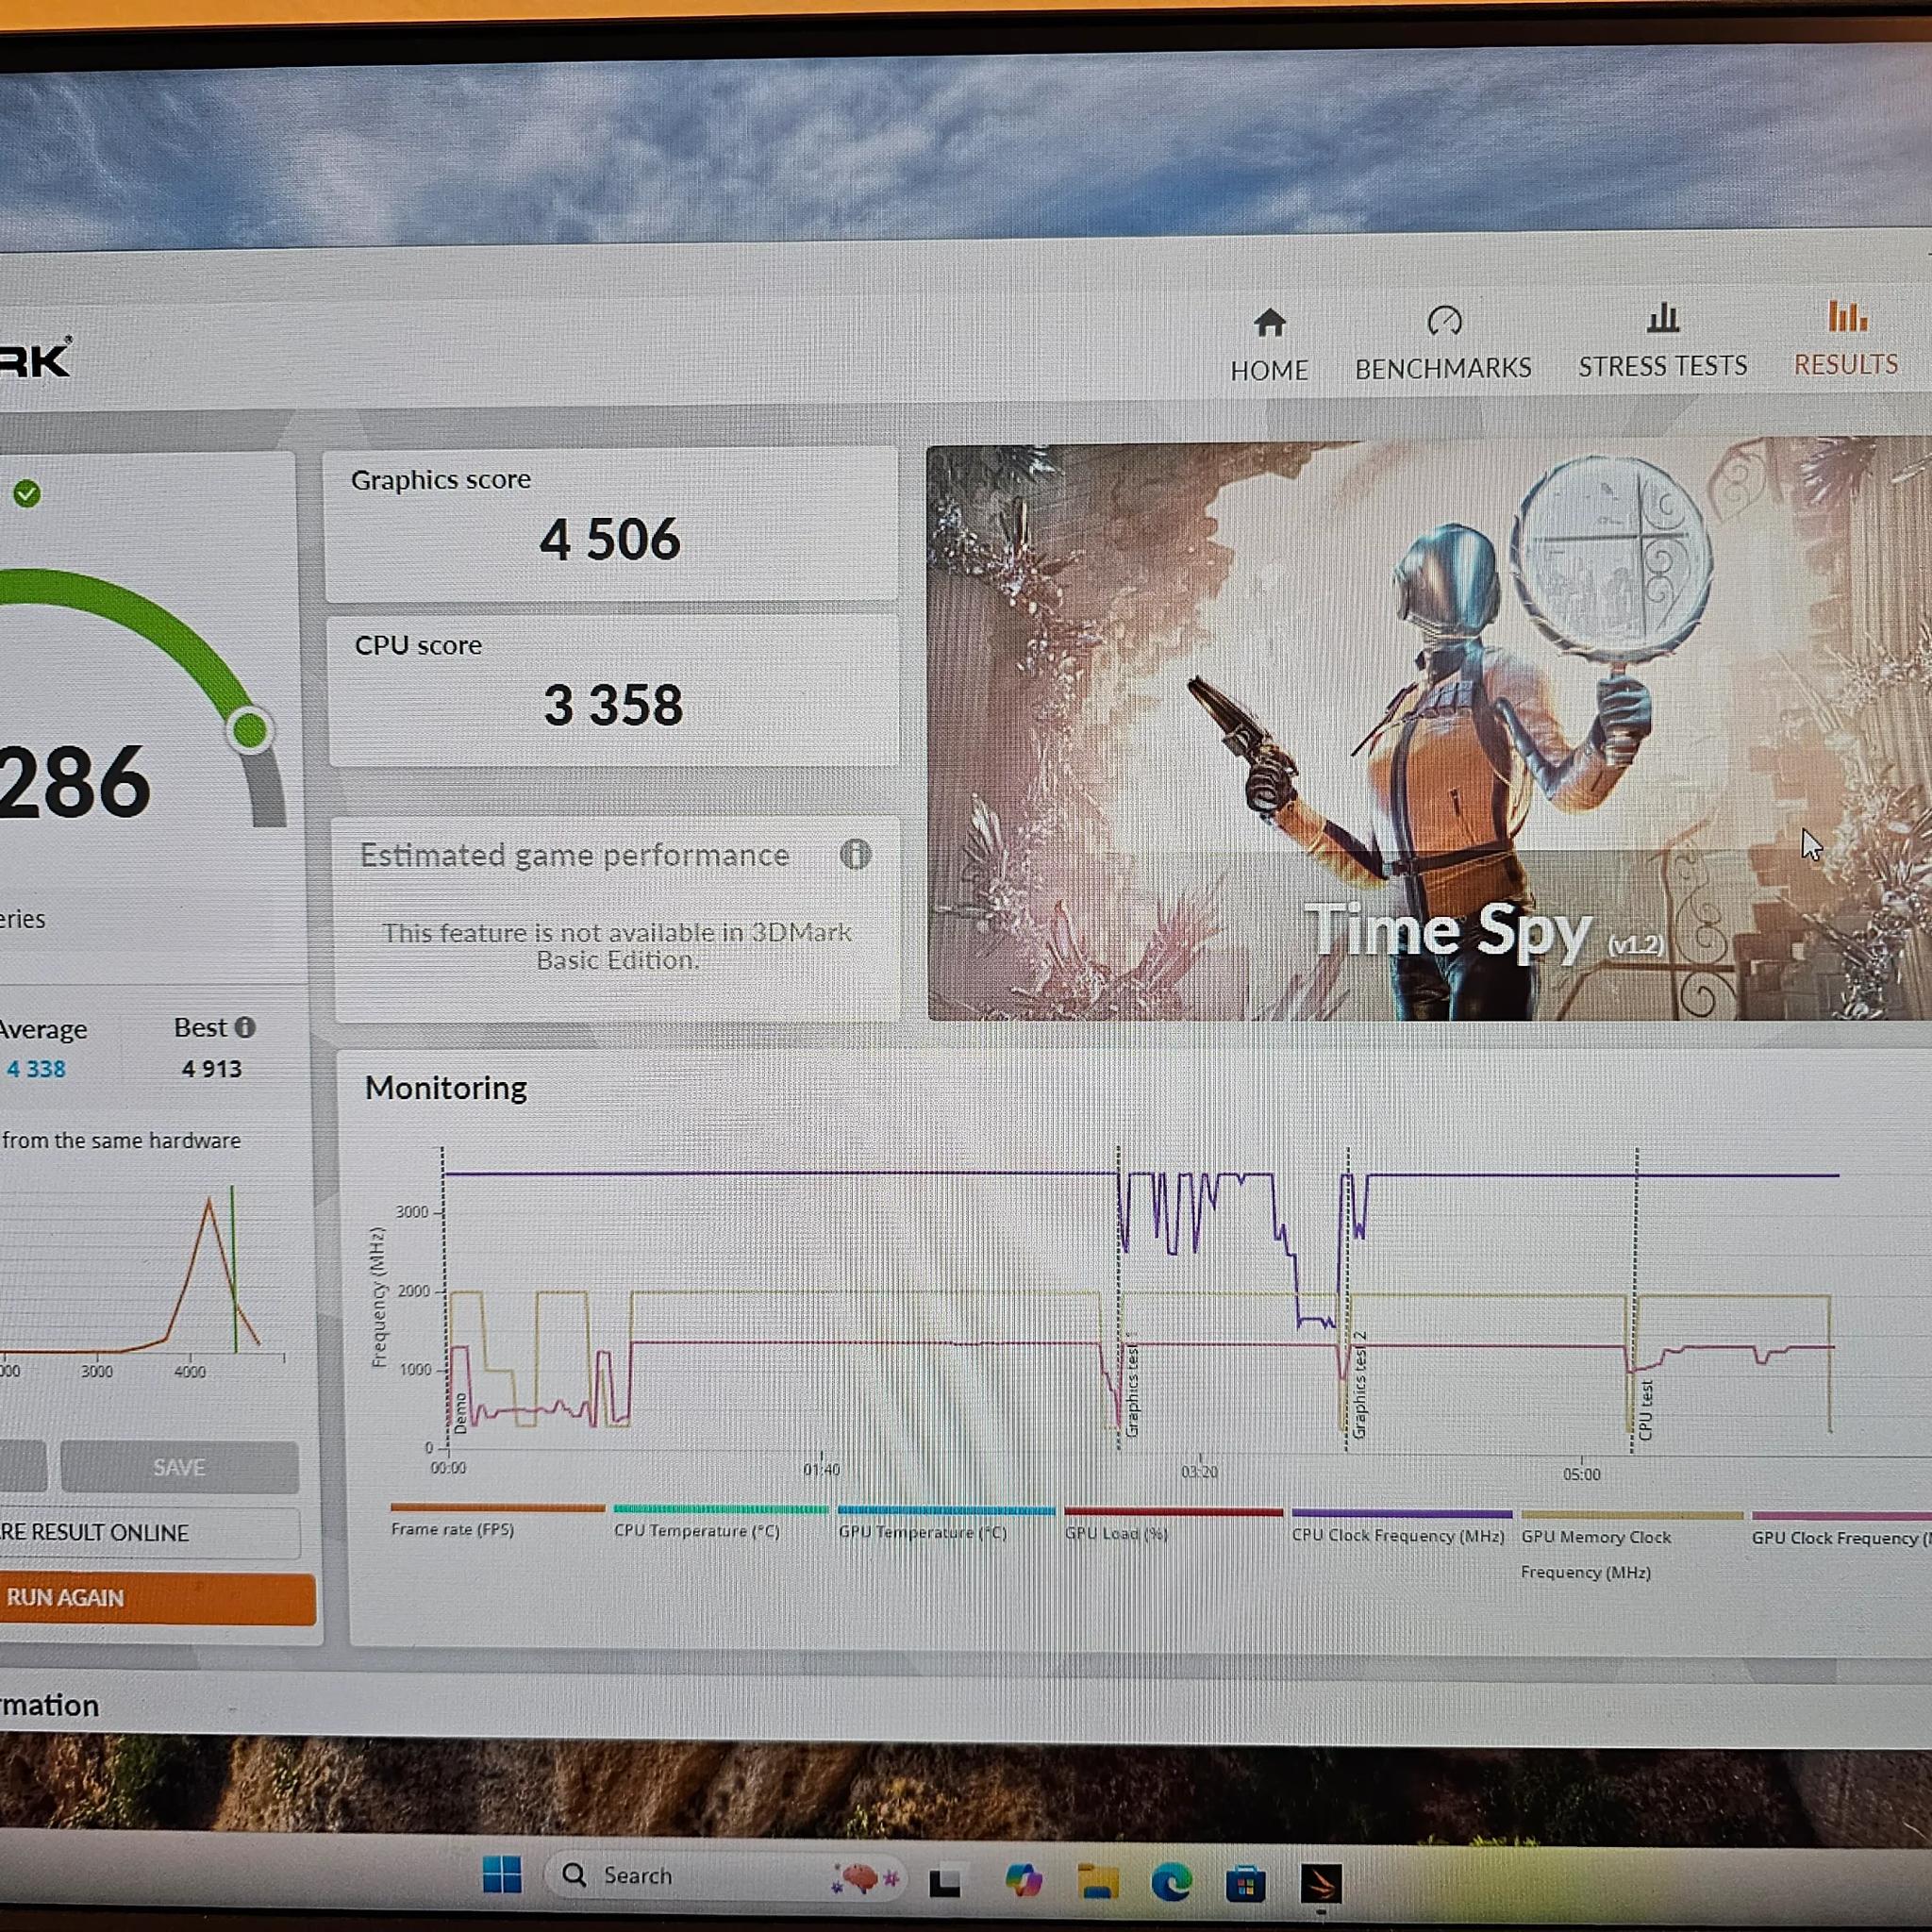Click the Monitoring section heading
1932x1932 pixels.
(x=446, y=1088)
